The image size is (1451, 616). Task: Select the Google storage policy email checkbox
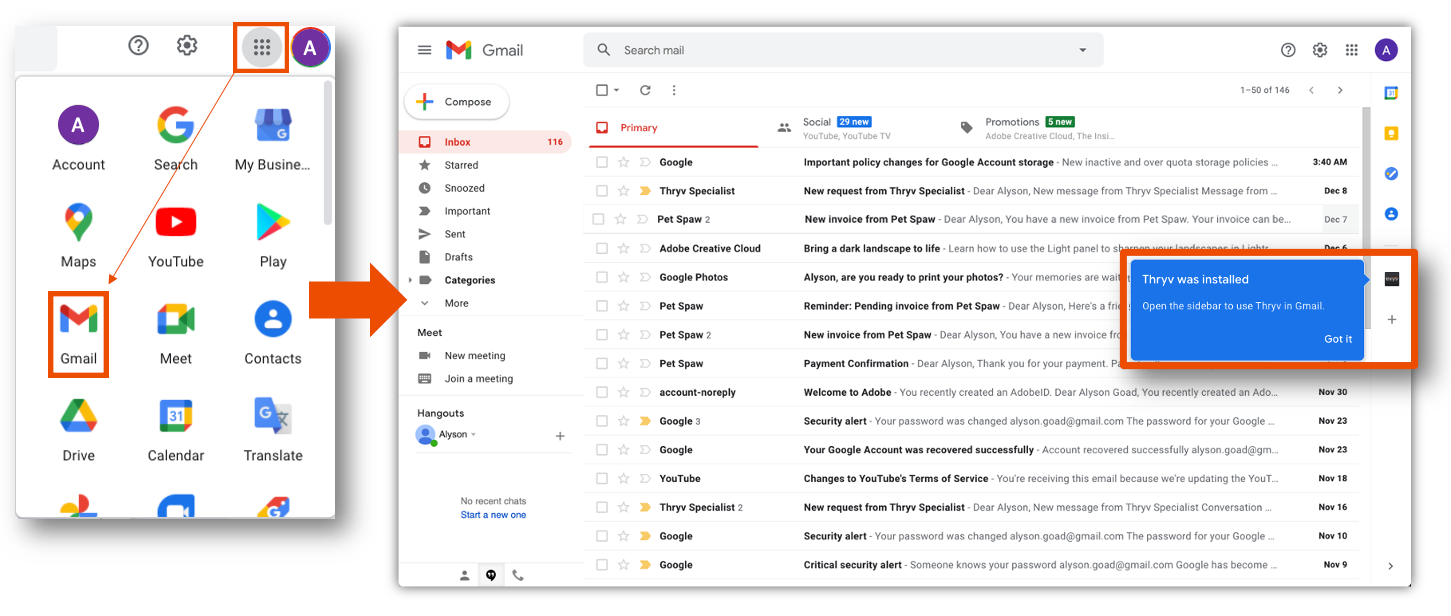pyautogui.click(x=601, y=162)
